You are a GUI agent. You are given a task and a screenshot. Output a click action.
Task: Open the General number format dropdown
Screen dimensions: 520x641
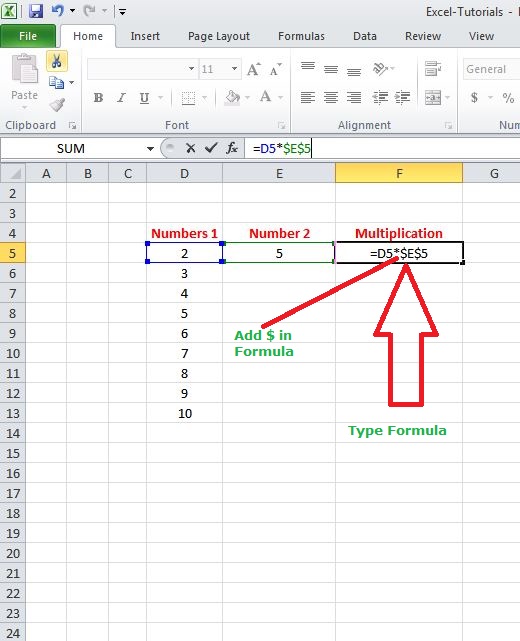491,69
